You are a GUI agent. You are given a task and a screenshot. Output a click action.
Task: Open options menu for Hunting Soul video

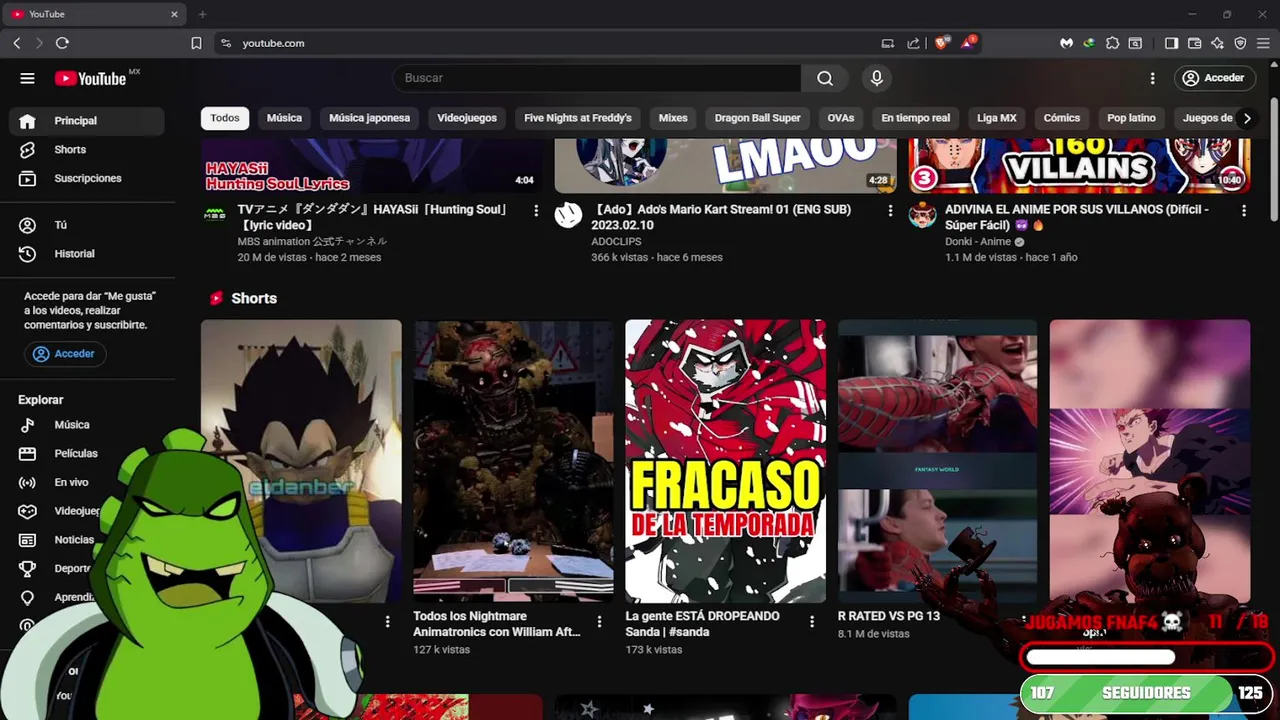[536, 211]
